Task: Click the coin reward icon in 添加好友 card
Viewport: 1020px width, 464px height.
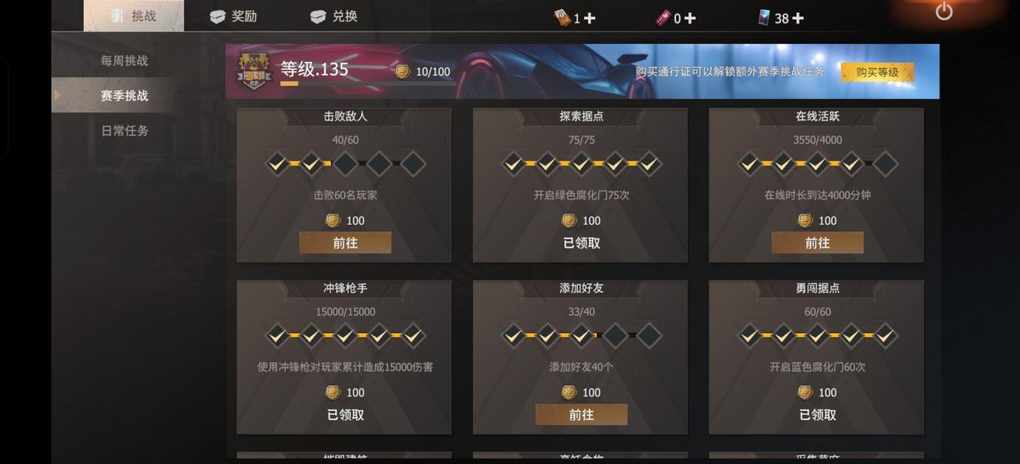Action: pos(569,392)
